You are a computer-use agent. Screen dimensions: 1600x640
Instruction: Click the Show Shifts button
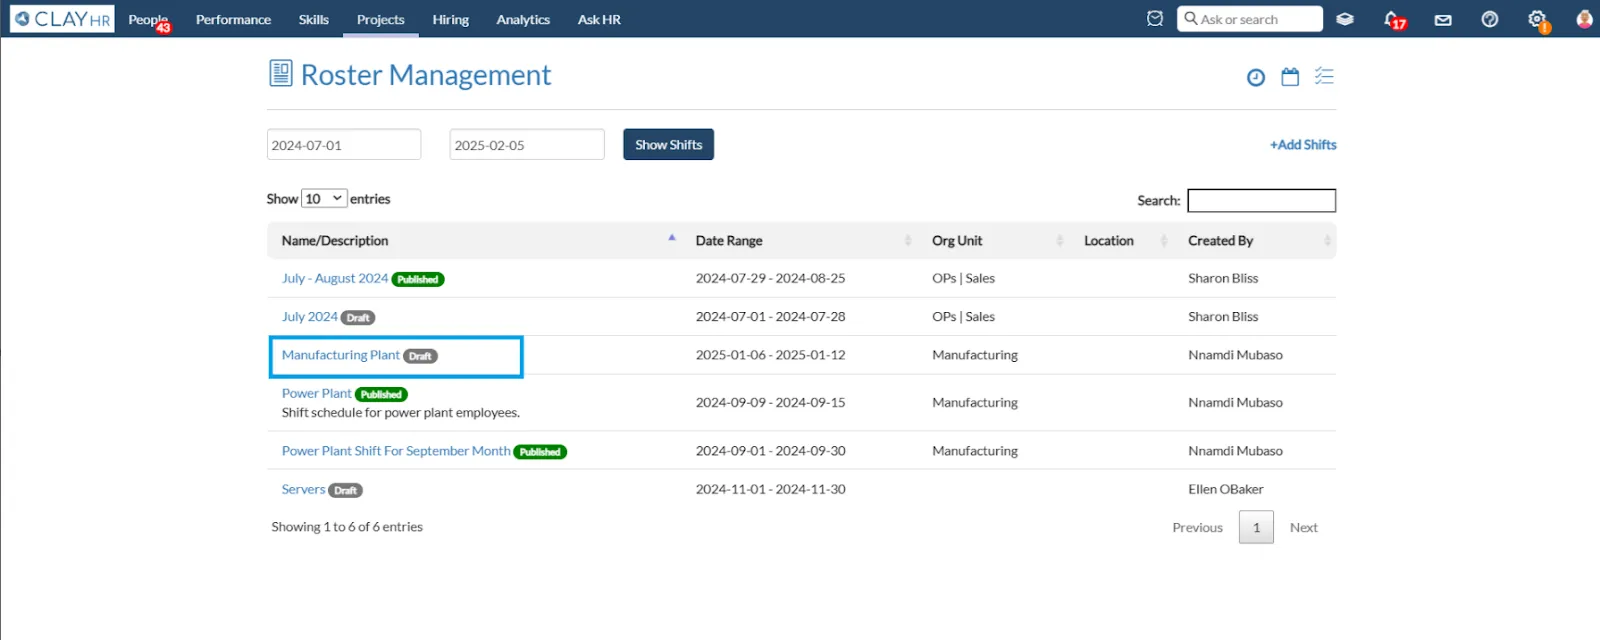(668, 144)
